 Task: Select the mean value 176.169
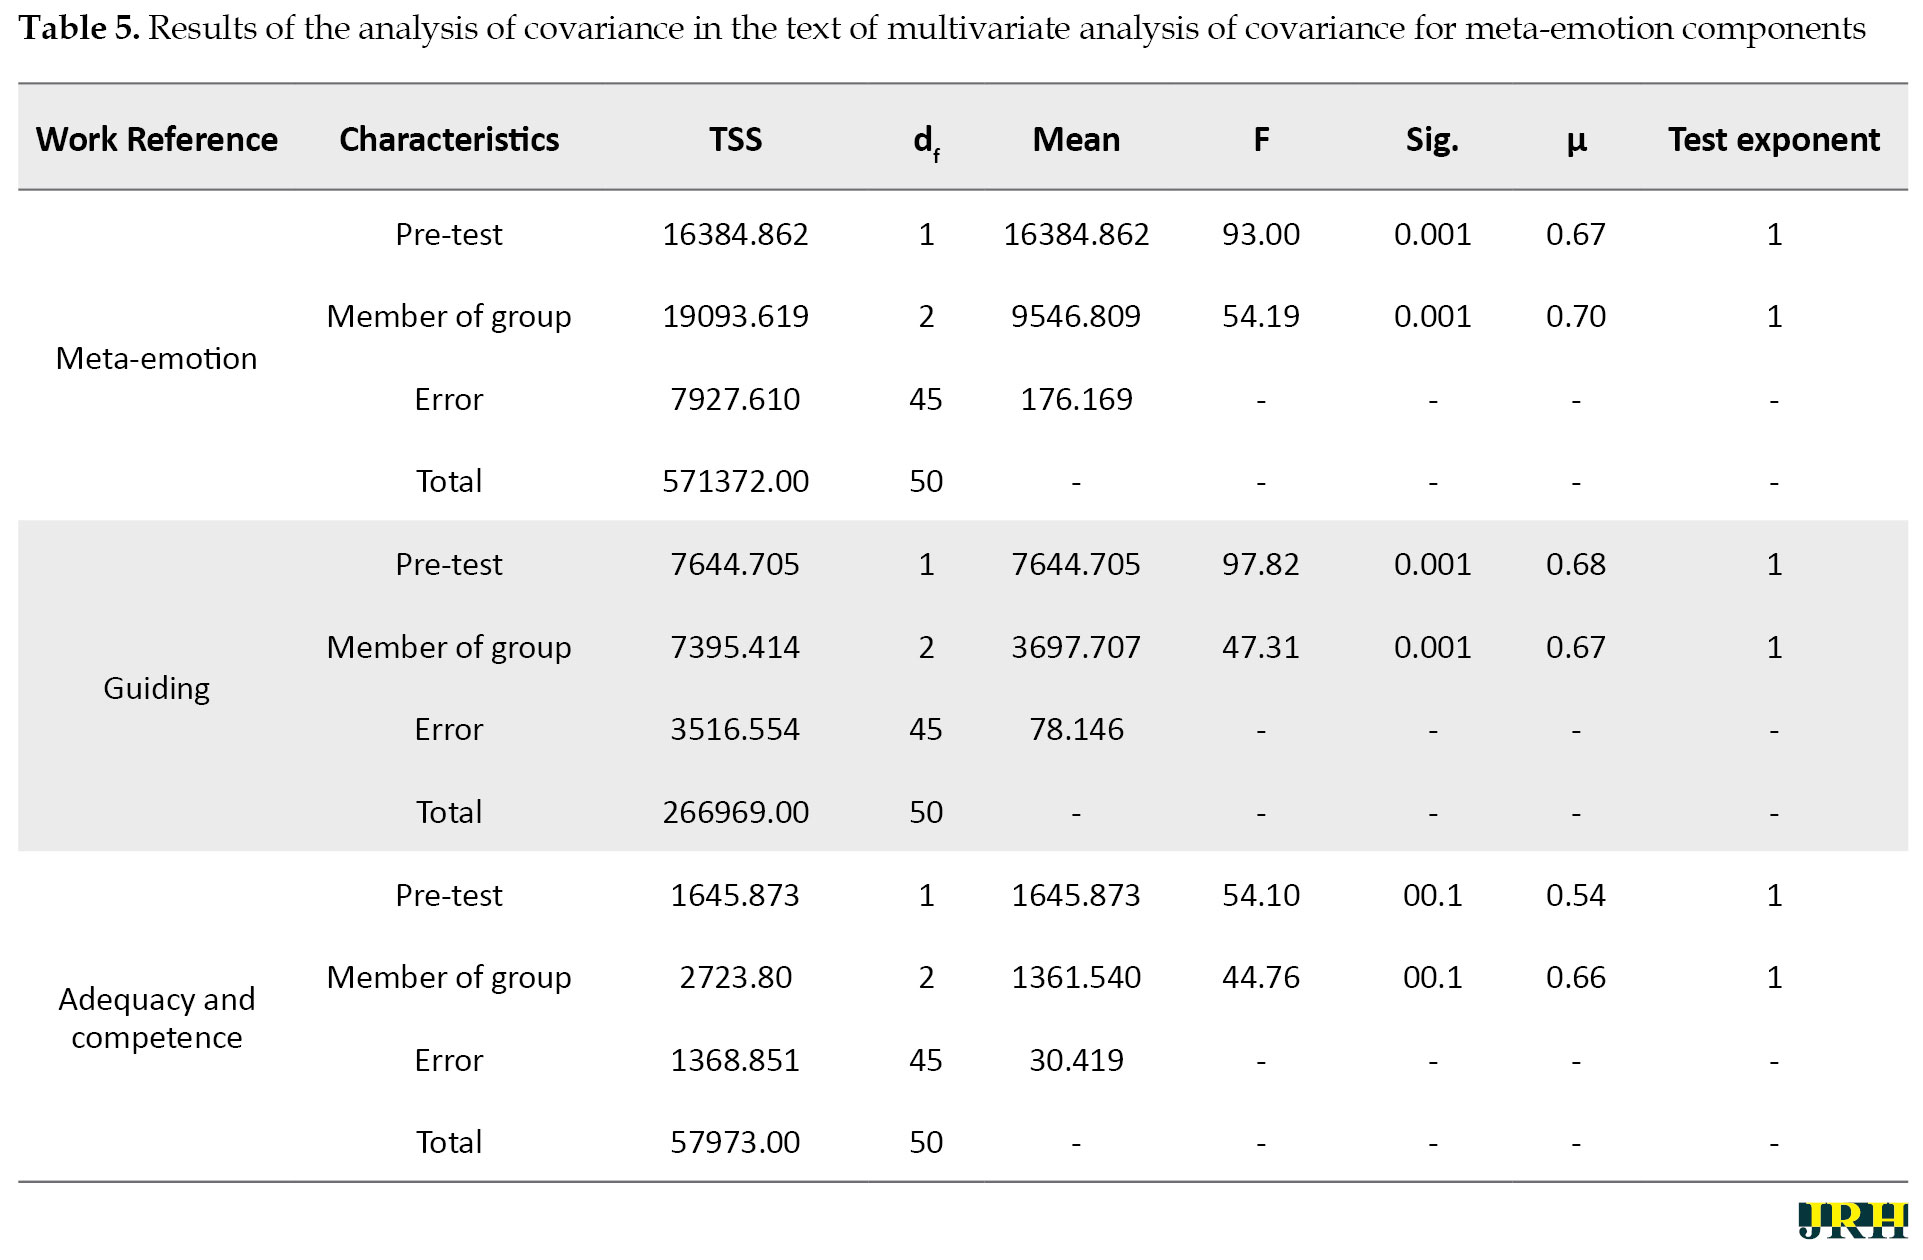click(1076, 399)
